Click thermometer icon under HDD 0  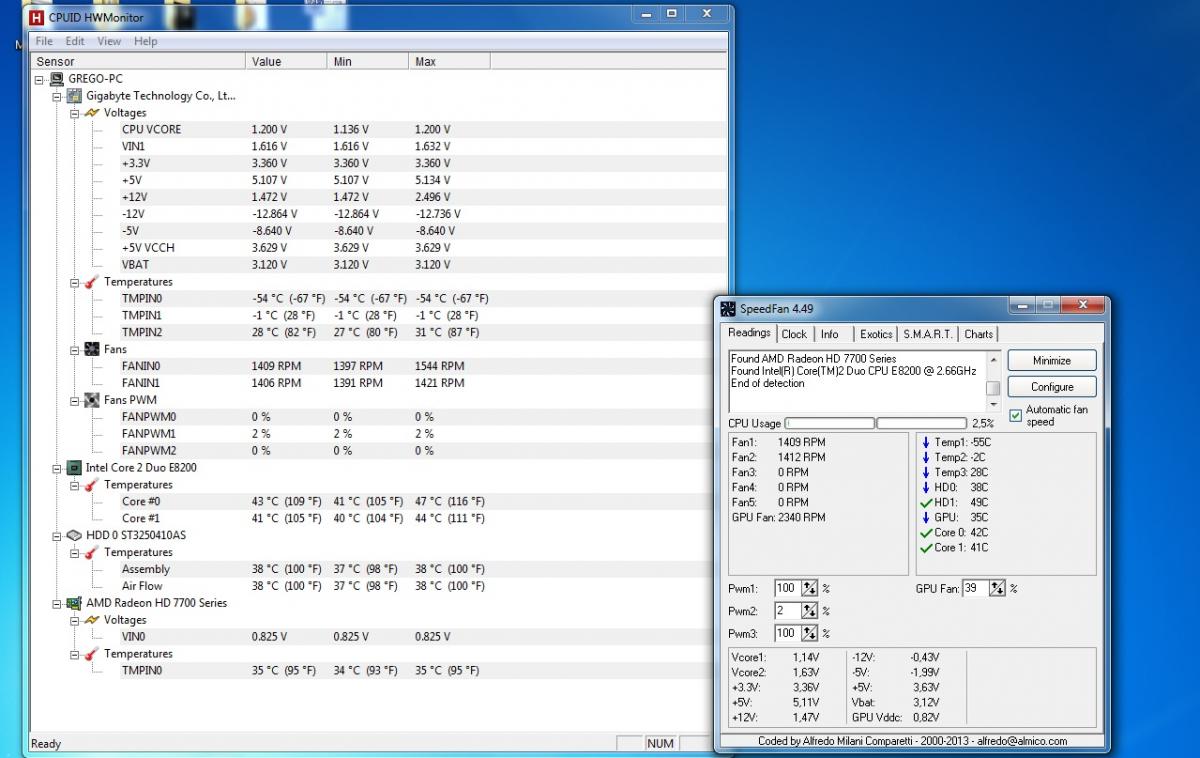pyautogui.click(x=91, y=552)
